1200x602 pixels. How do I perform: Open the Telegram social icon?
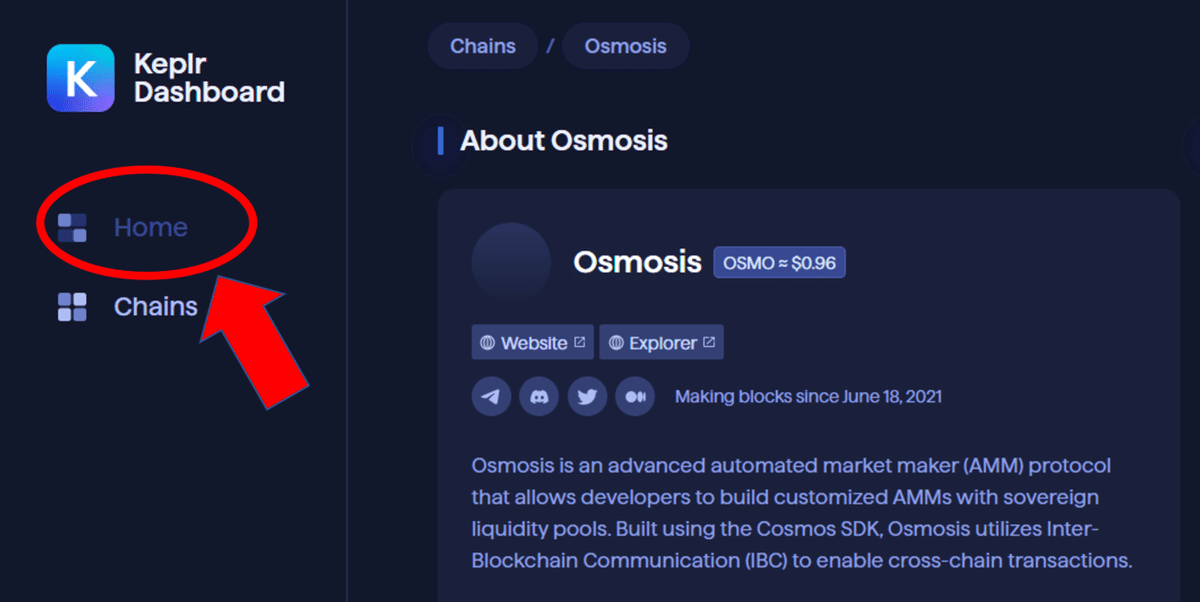[491, 397]
